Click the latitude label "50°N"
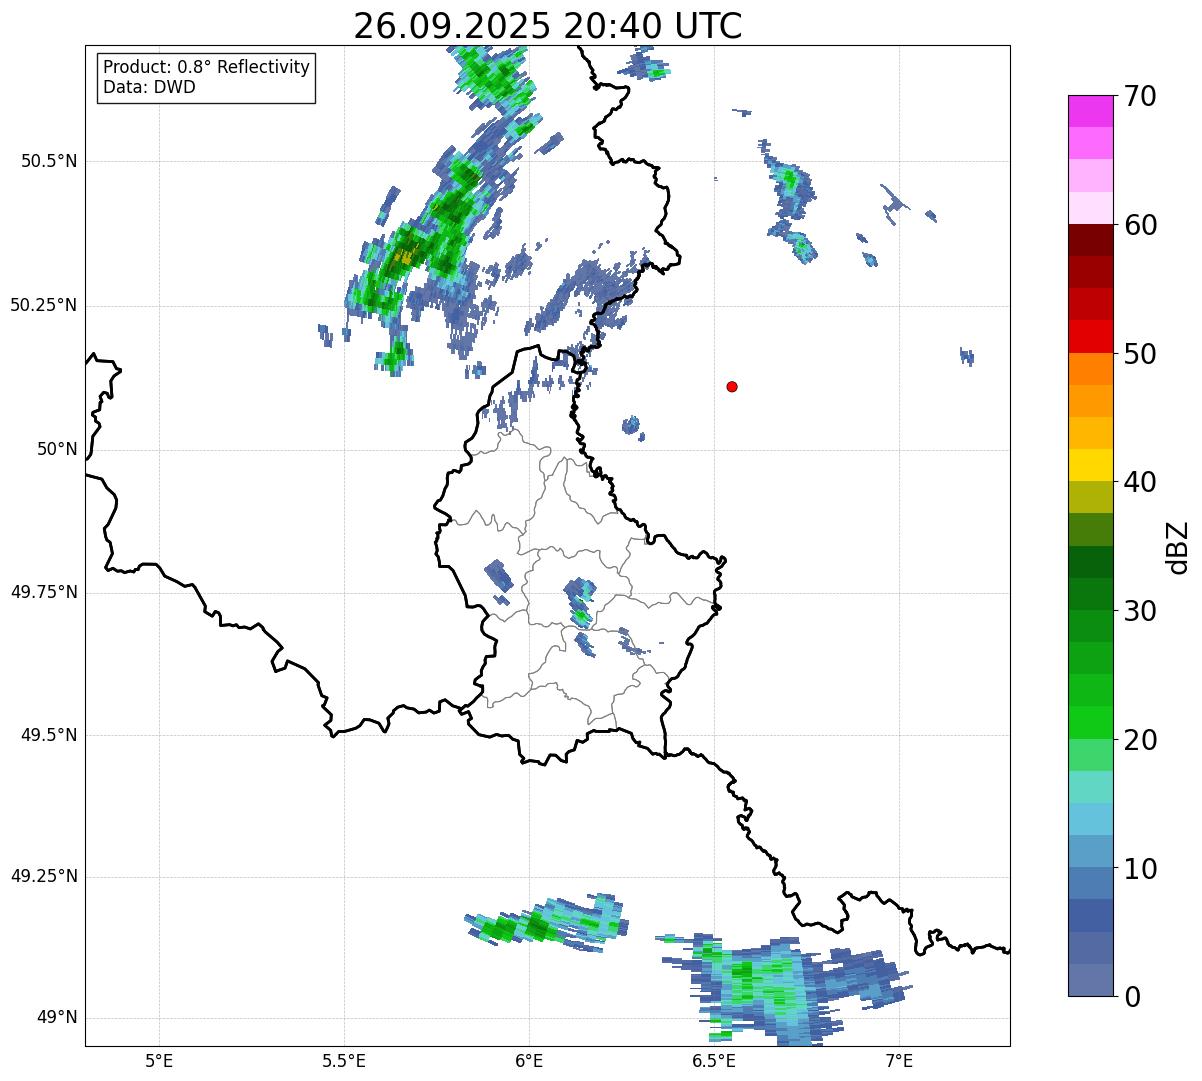Screen dimensions: 1202x1081 (57, 449)
